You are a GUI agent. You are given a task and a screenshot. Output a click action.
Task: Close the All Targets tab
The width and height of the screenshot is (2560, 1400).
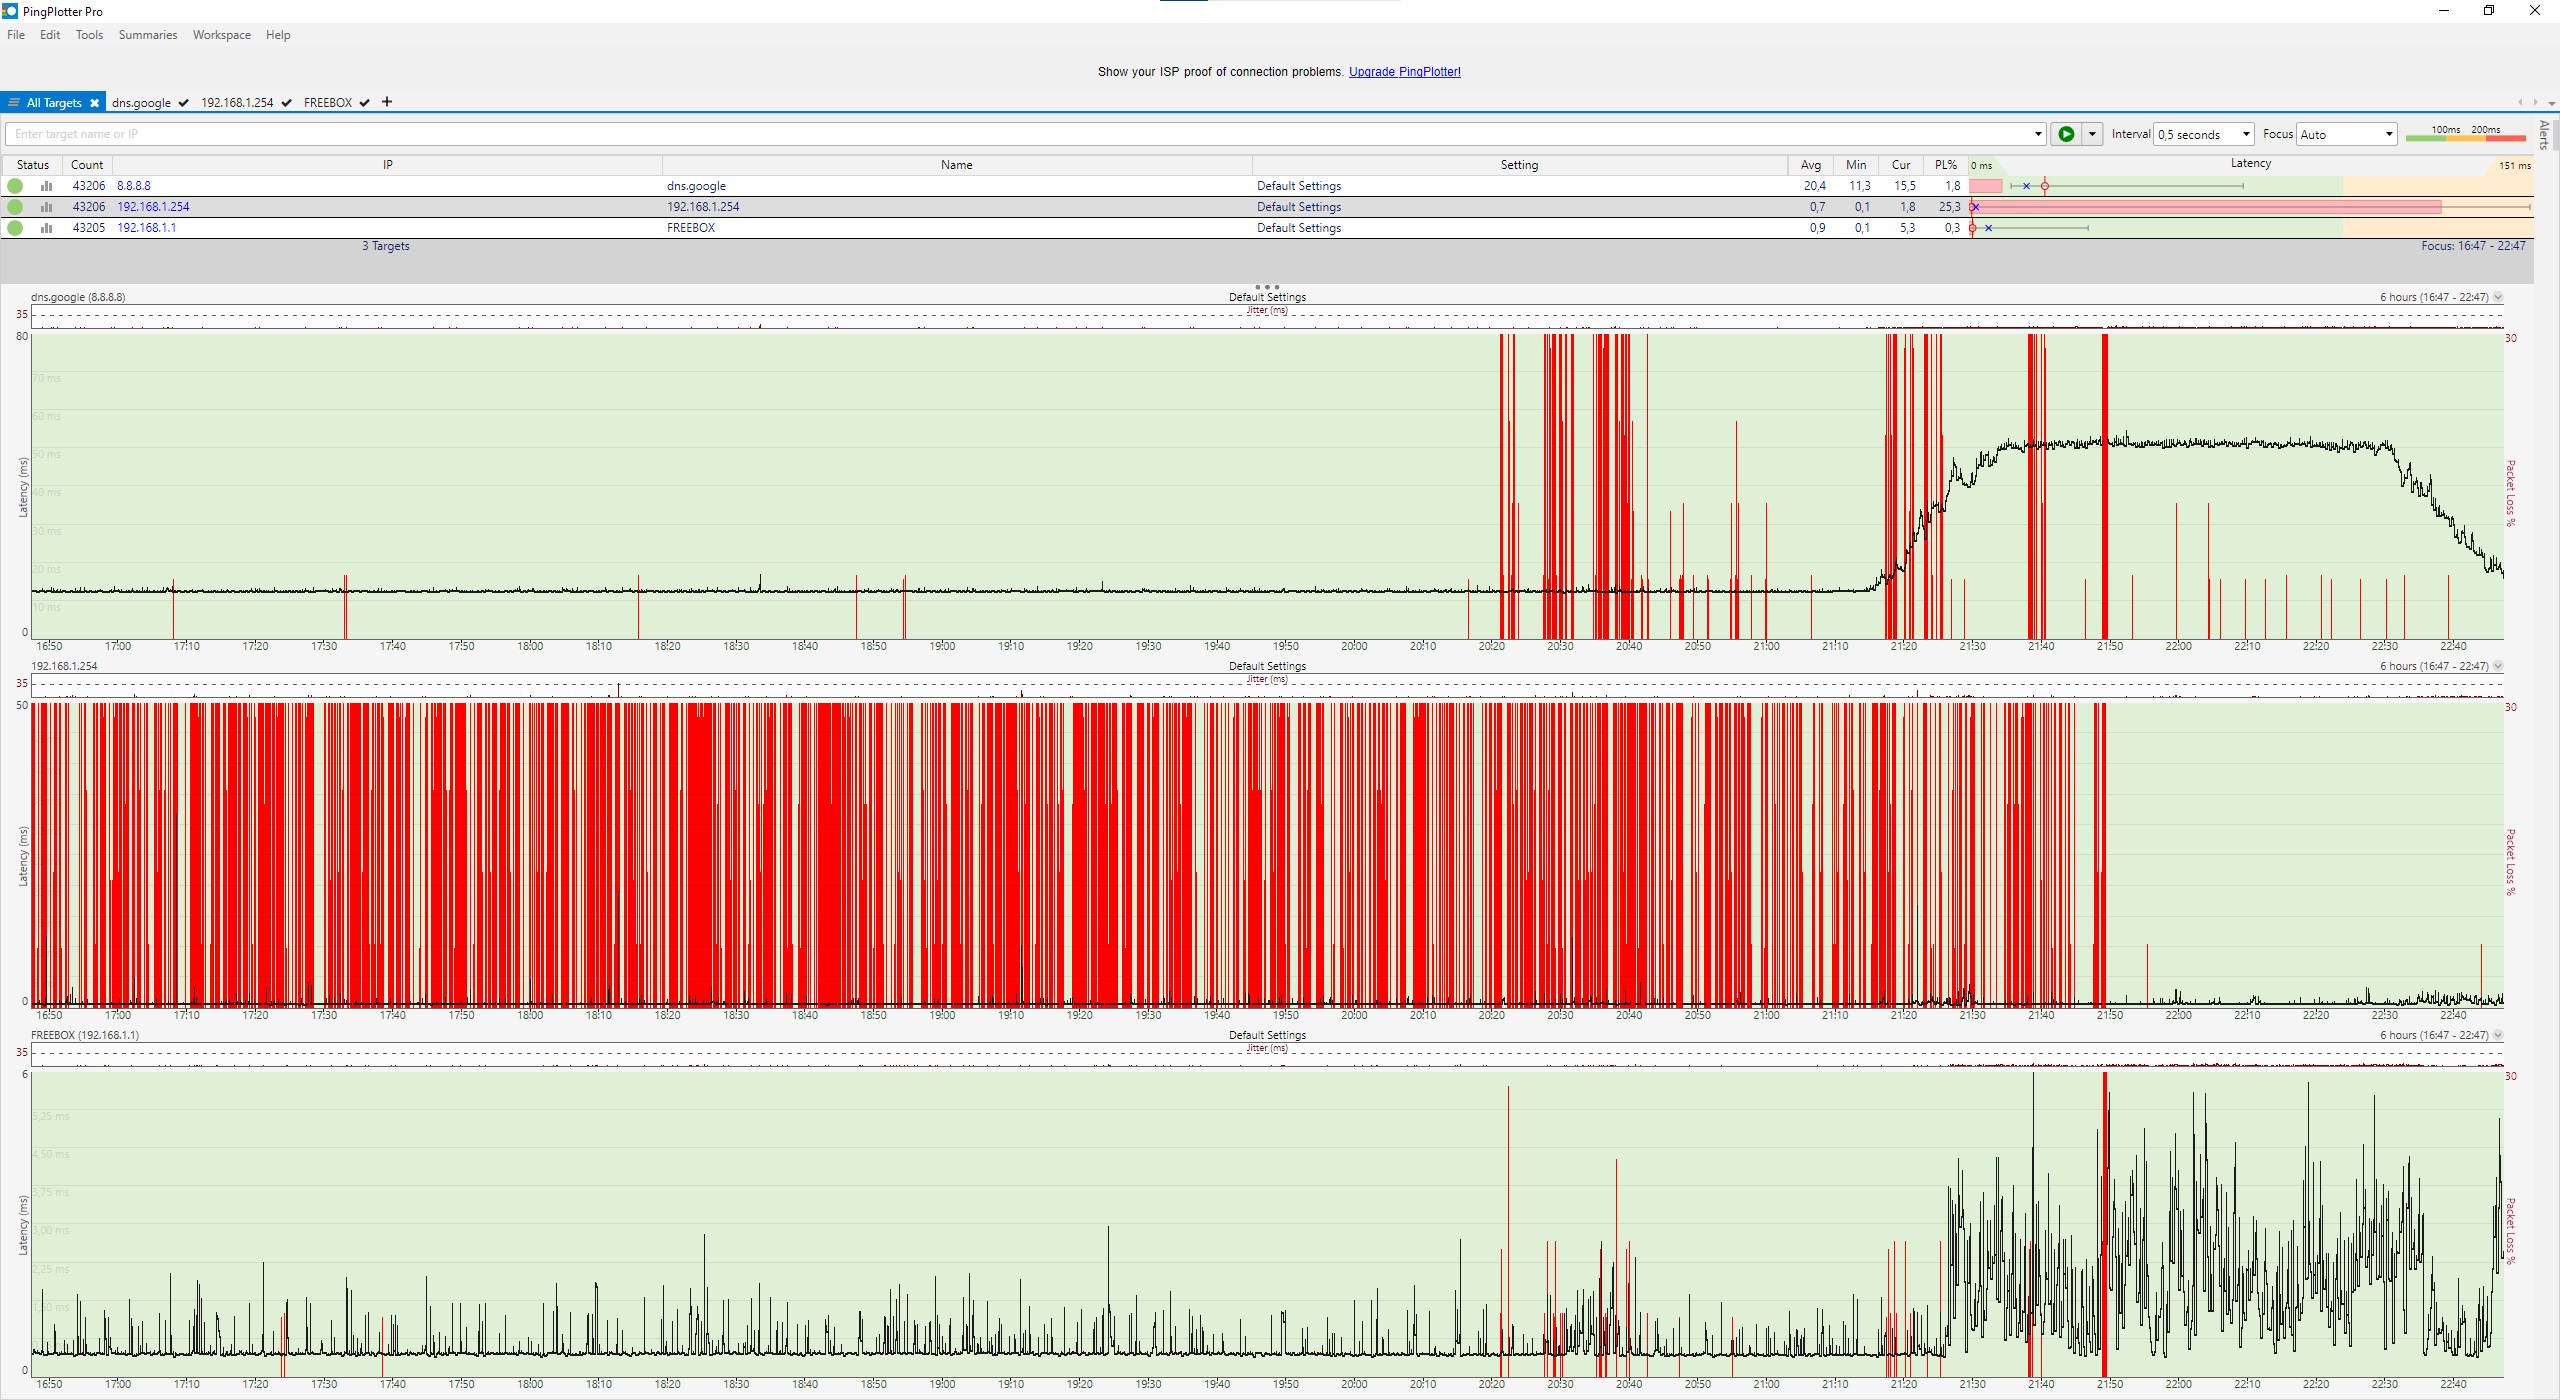click(94, 103)
